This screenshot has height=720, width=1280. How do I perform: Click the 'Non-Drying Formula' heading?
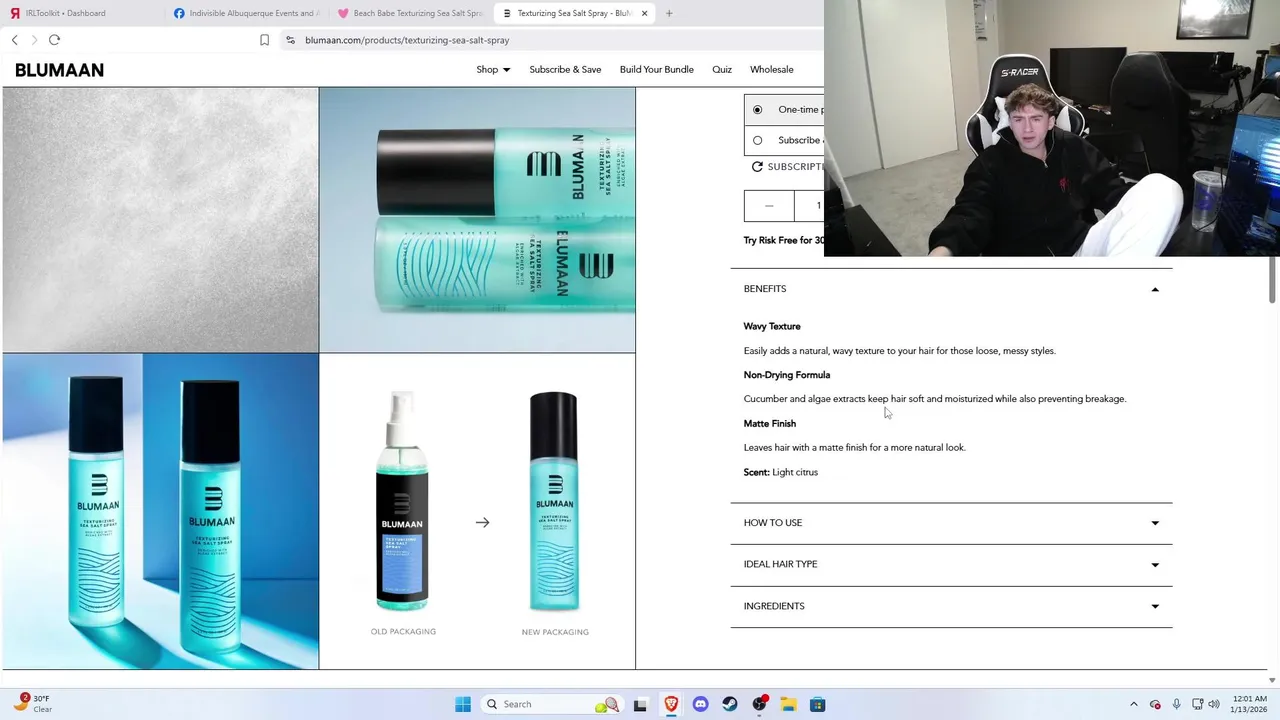[x=787, y=375]
